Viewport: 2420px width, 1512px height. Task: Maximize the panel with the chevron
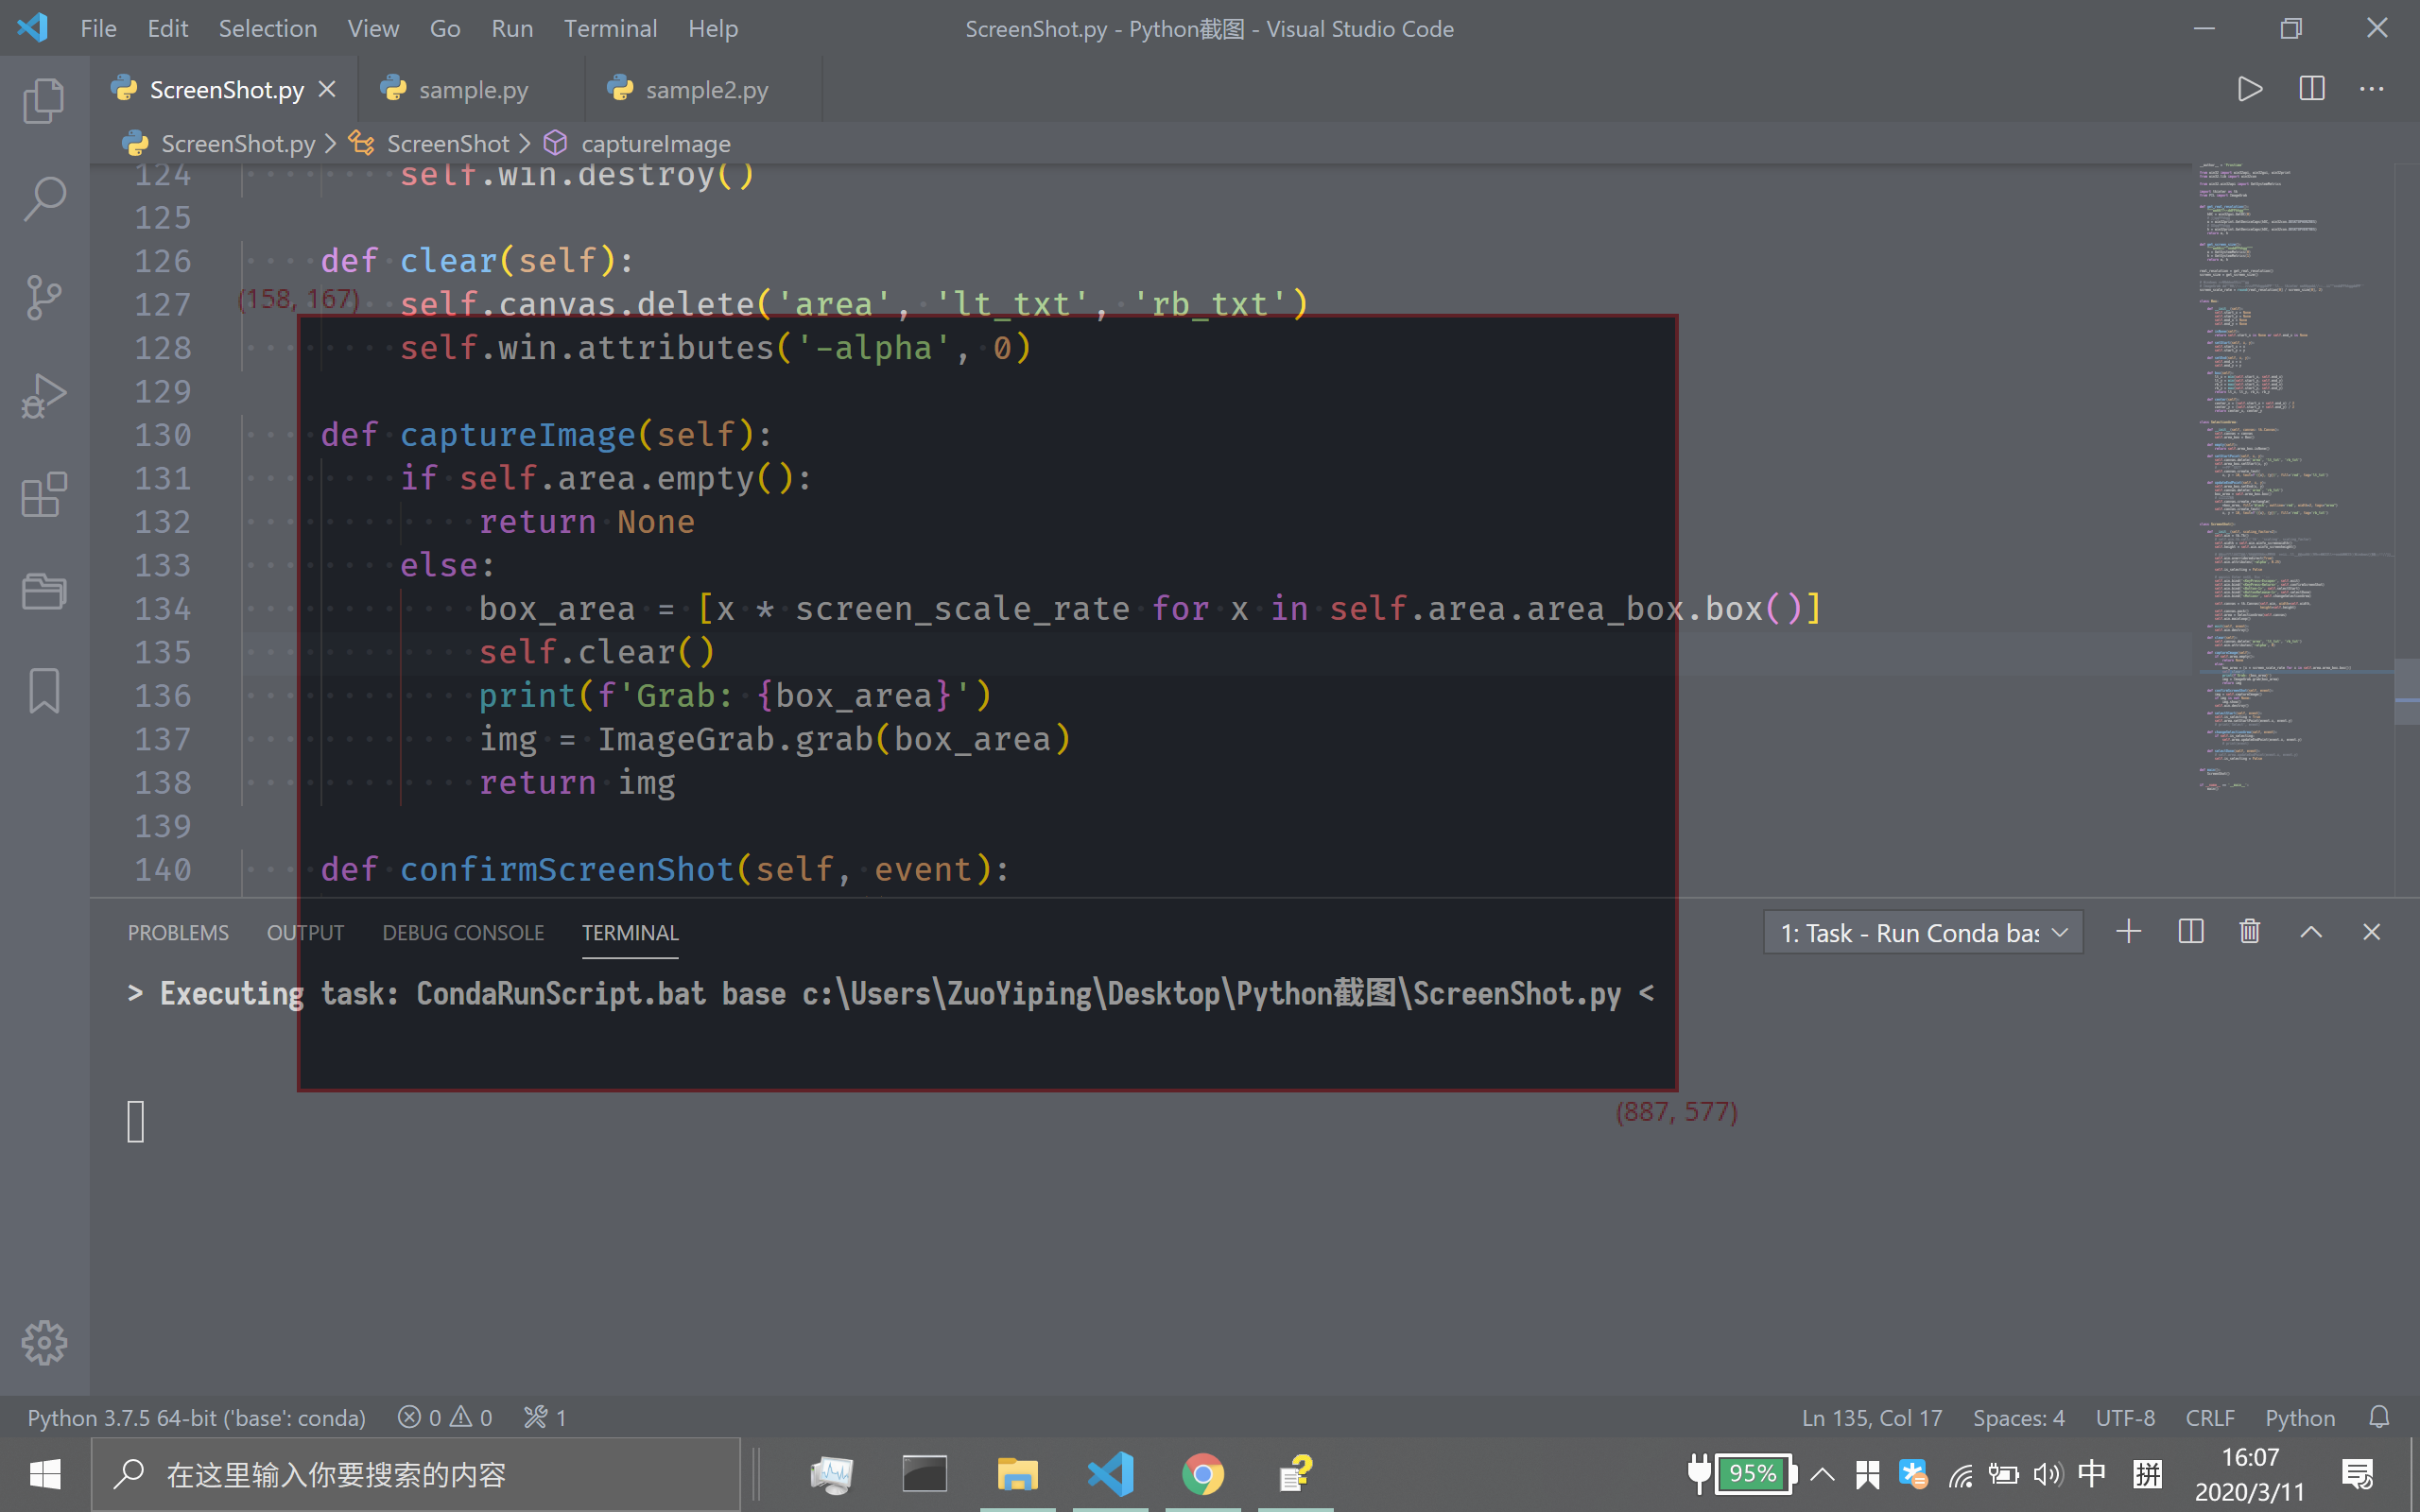2311,931
